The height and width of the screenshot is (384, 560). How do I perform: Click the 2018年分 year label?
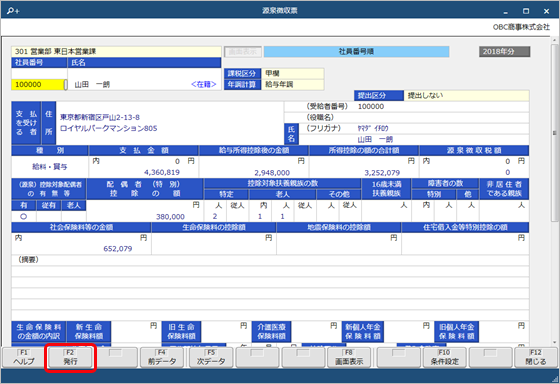coord(504,52)
